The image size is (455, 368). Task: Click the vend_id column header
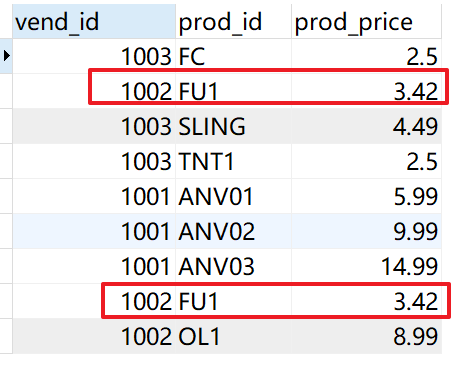94,21
